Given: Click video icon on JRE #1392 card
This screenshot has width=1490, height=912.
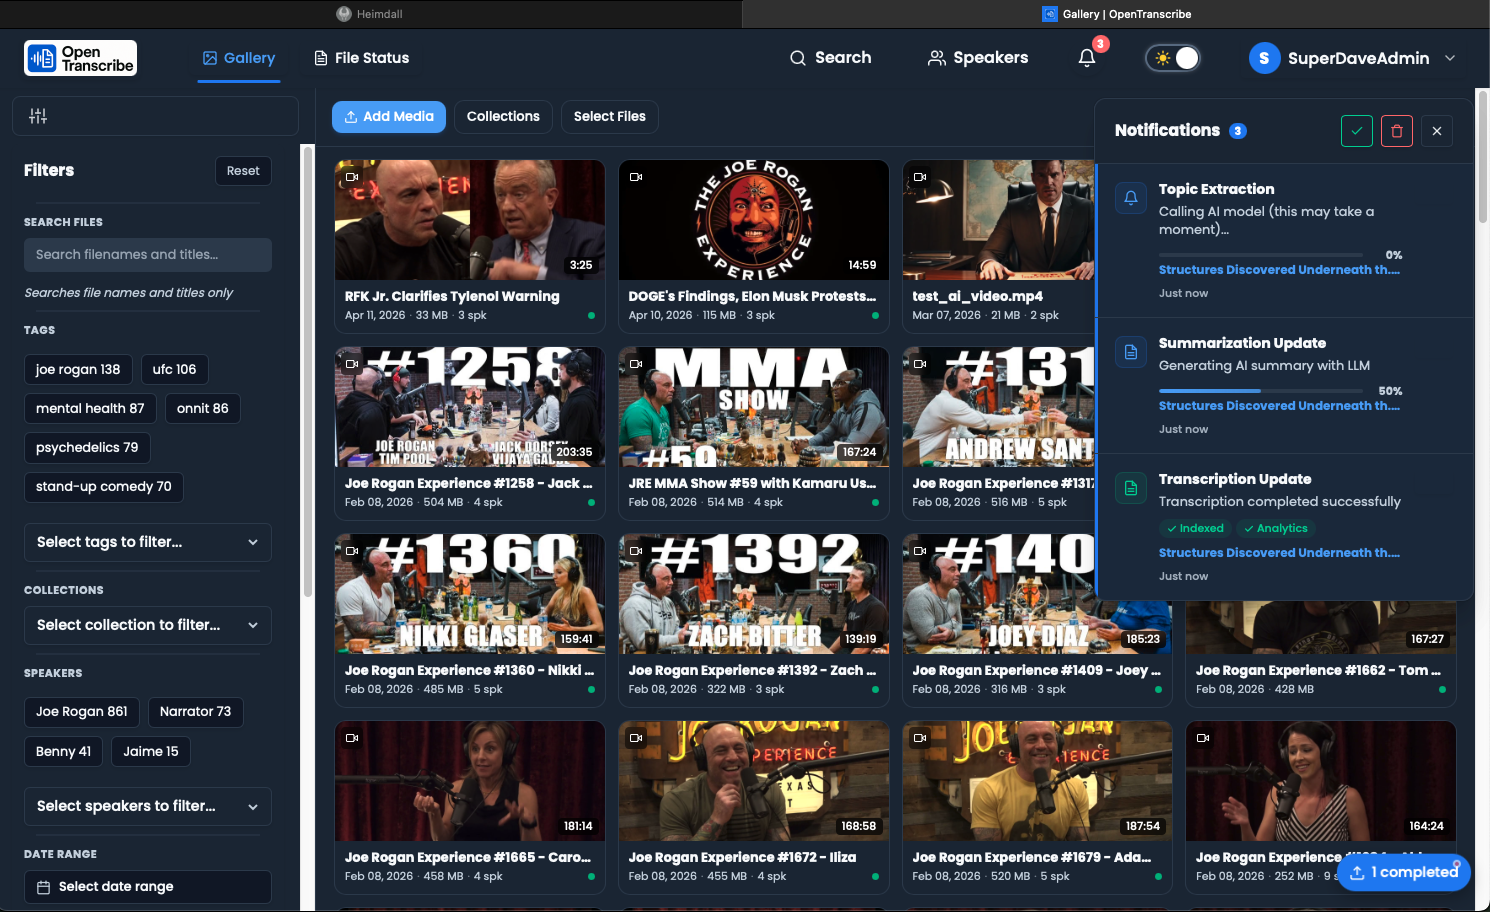Looking at the screenshot, I should click(x=636, y=551).
